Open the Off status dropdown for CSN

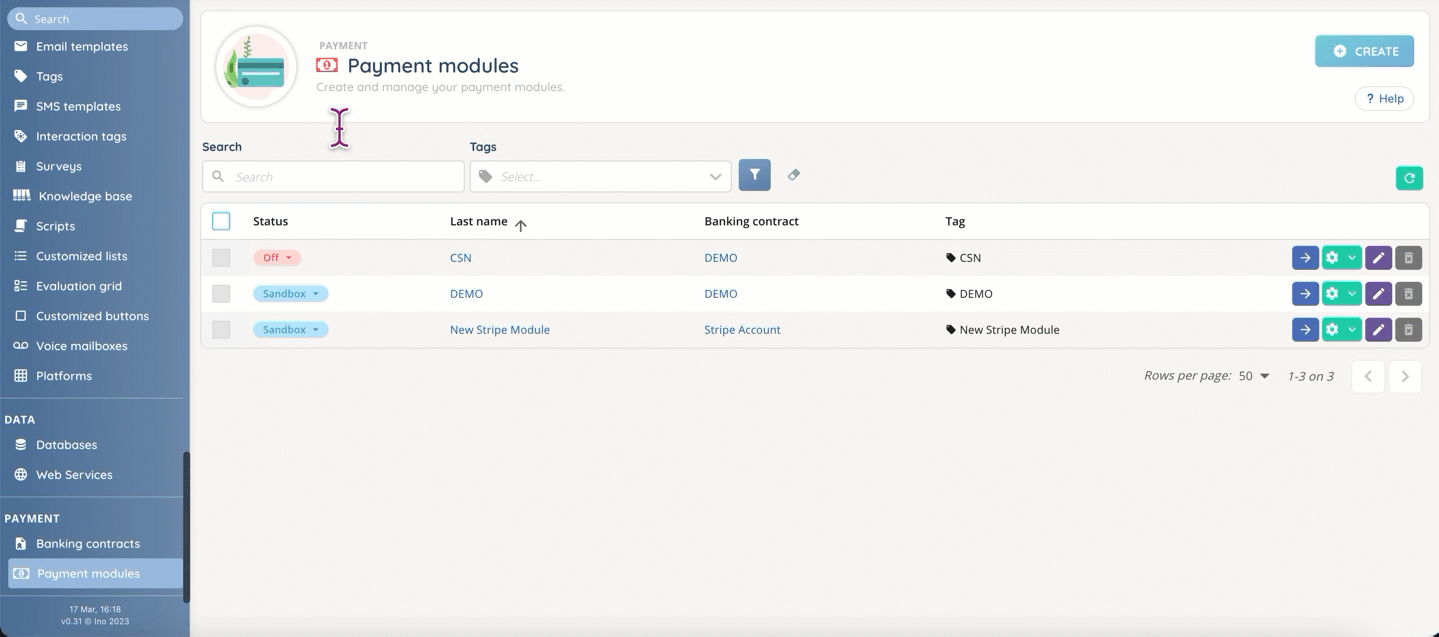click(277, 258)
